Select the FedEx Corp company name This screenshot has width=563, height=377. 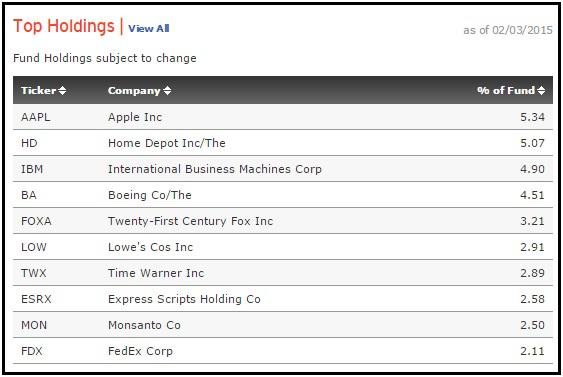(x=140, y=351)
